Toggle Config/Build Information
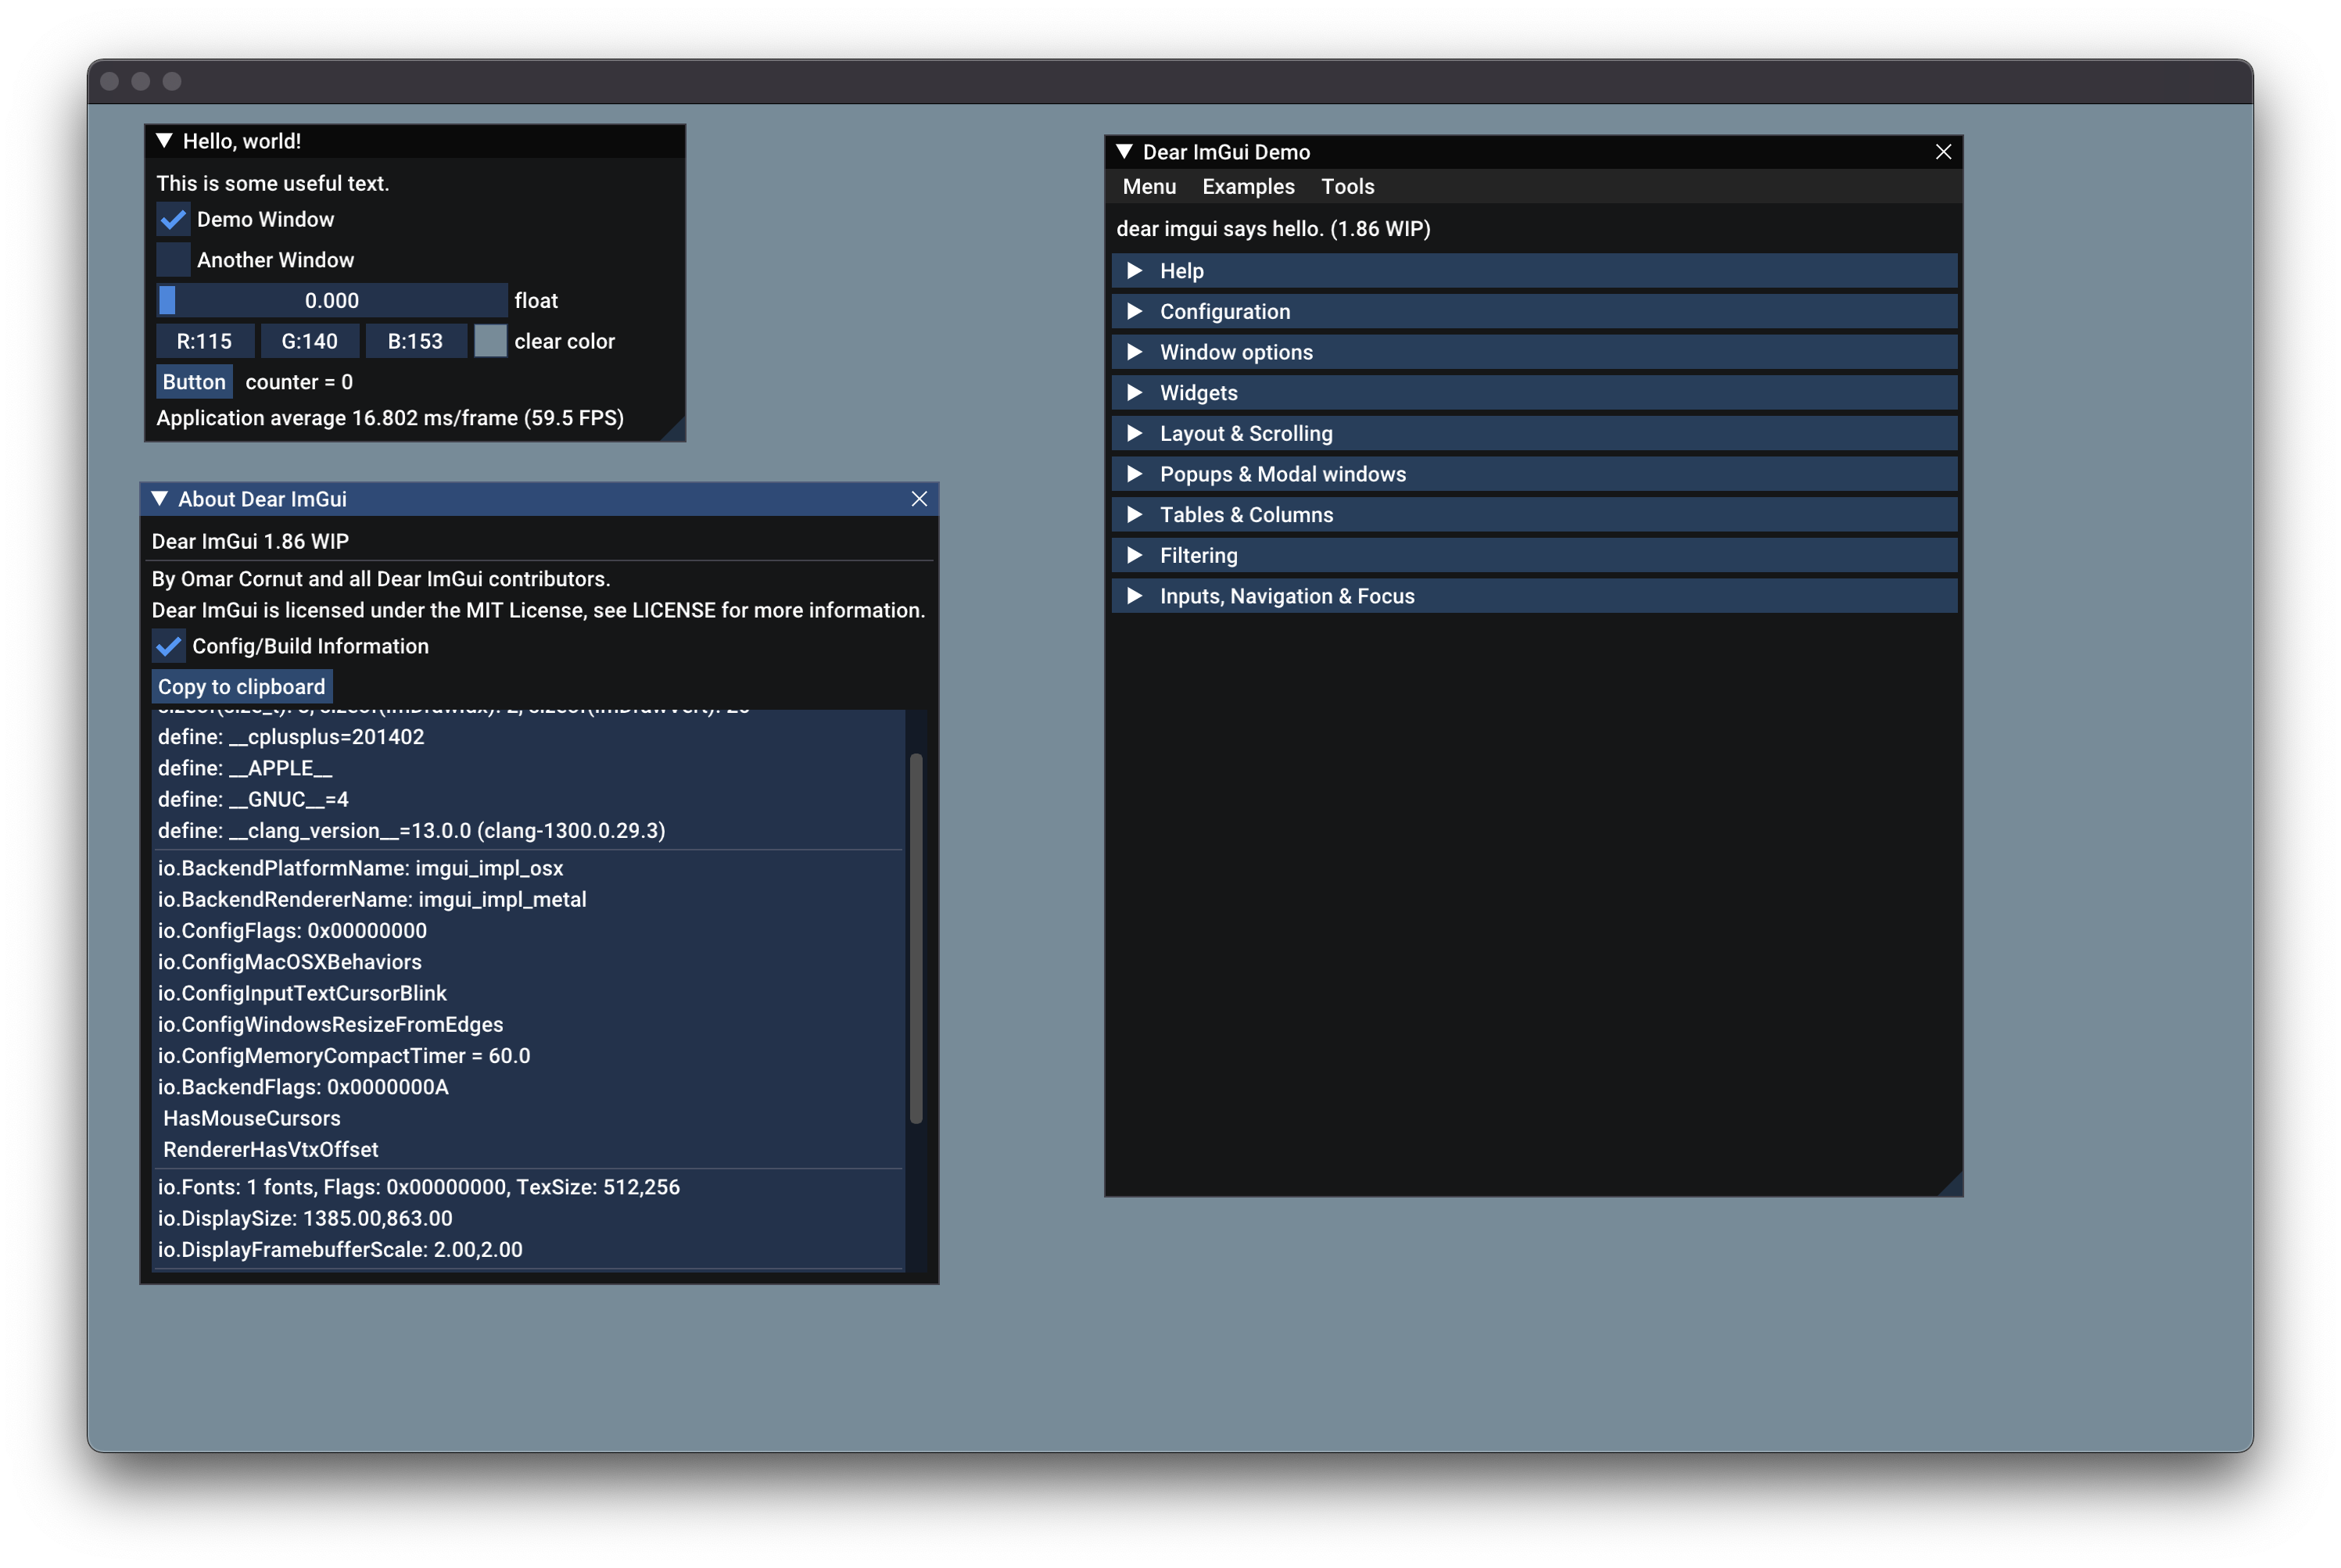This screenshot has height=1568, width=2341. [x=168, y=646]
